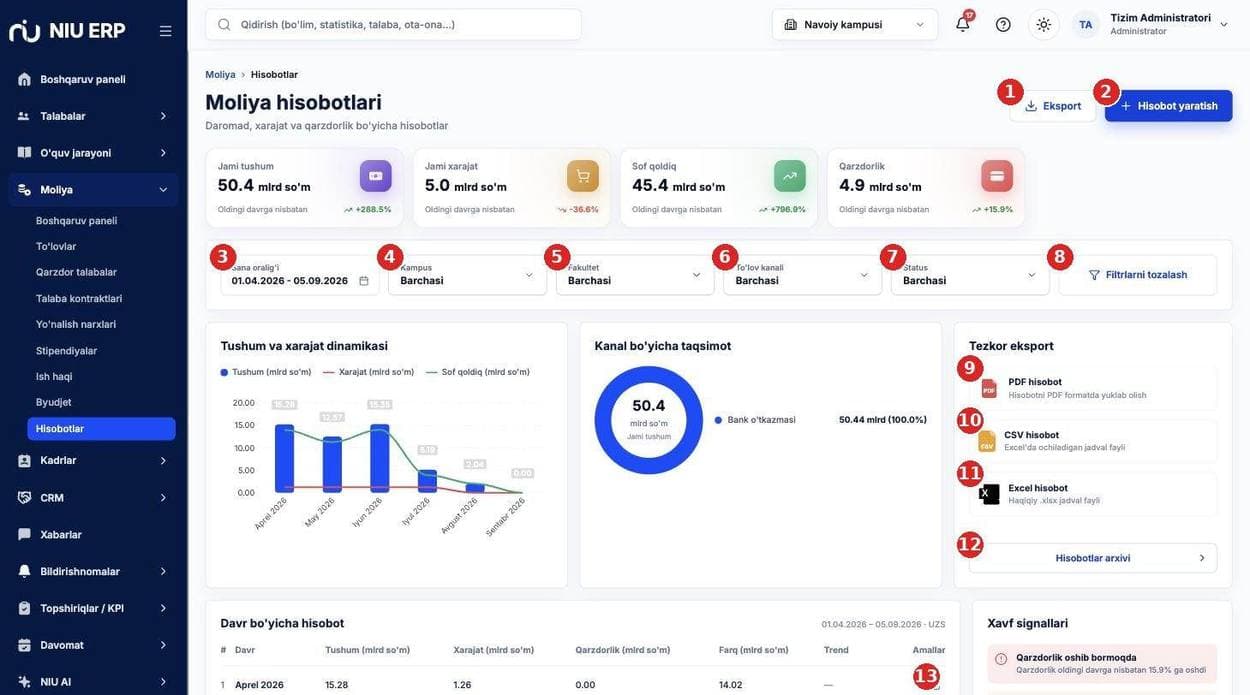Image resolution: width=1250 pixels, height=695 pixels.
Task: Click the Bank o'tkazmasi legend color dot
Action: [x=719, y=420]
